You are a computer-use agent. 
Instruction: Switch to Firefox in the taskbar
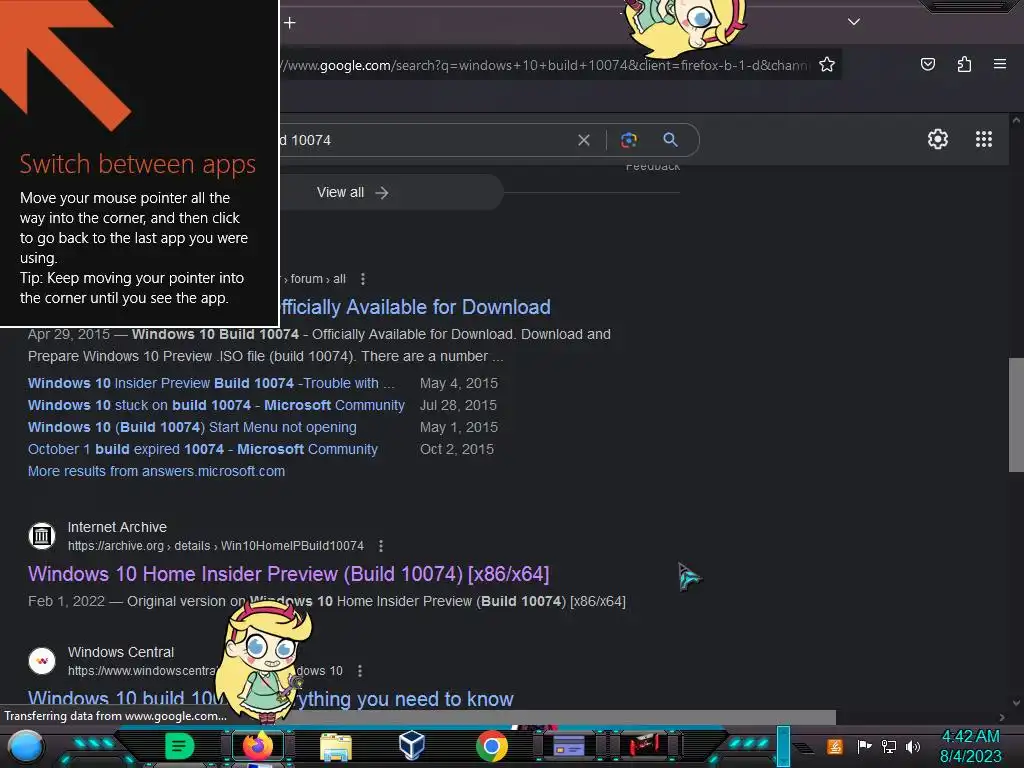pos(258,746)
